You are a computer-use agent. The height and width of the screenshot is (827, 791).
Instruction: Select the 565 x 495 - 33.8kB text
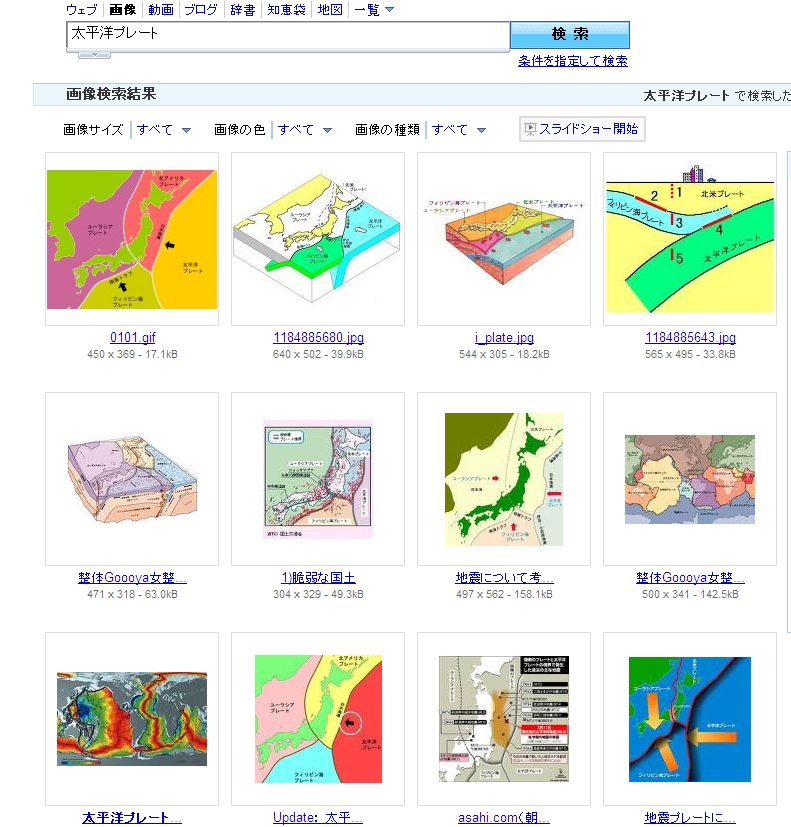coord(690,354)
